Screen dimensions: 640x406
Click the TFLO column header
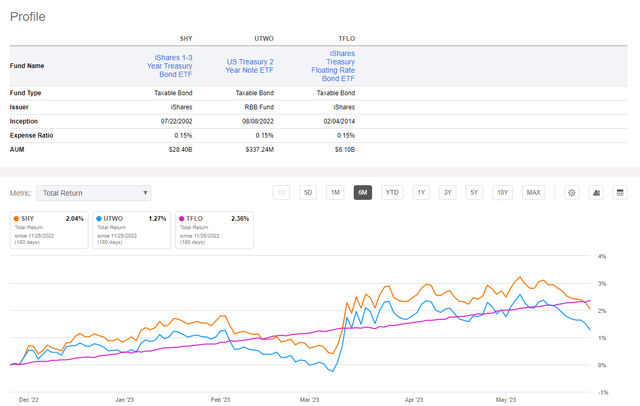click(347, 38)
